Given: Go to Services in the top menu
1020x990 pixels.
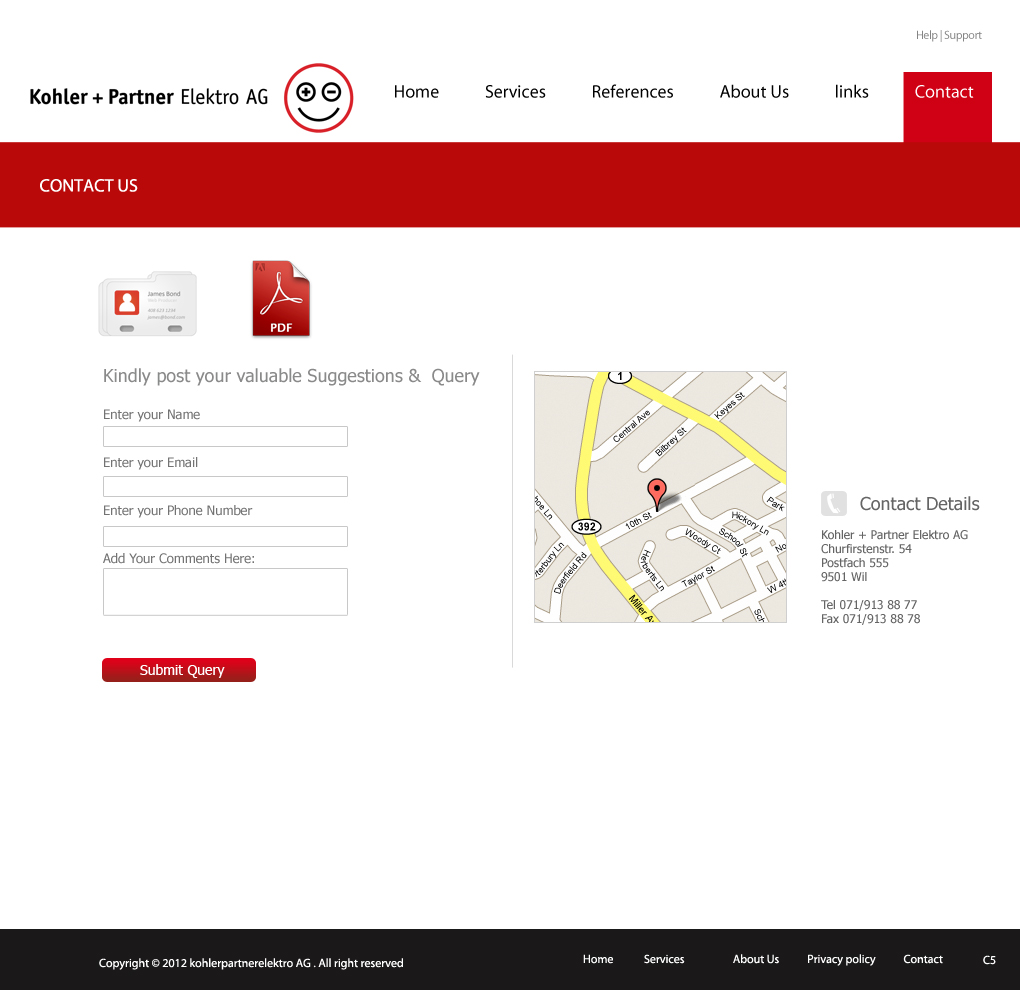Looking at the screenshot, I should (515, 92).
